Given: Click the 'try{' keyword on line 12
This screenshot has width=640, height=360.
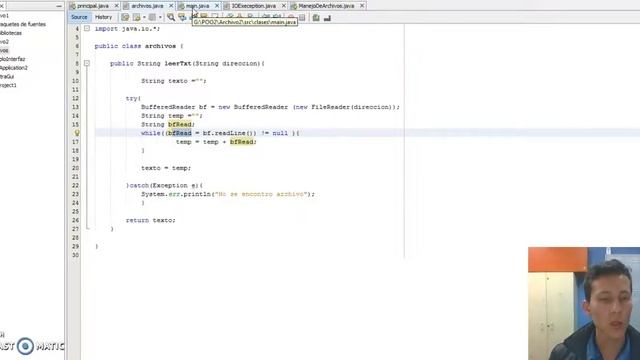Looking at the screenshot, I should click(x=133, y=98).
